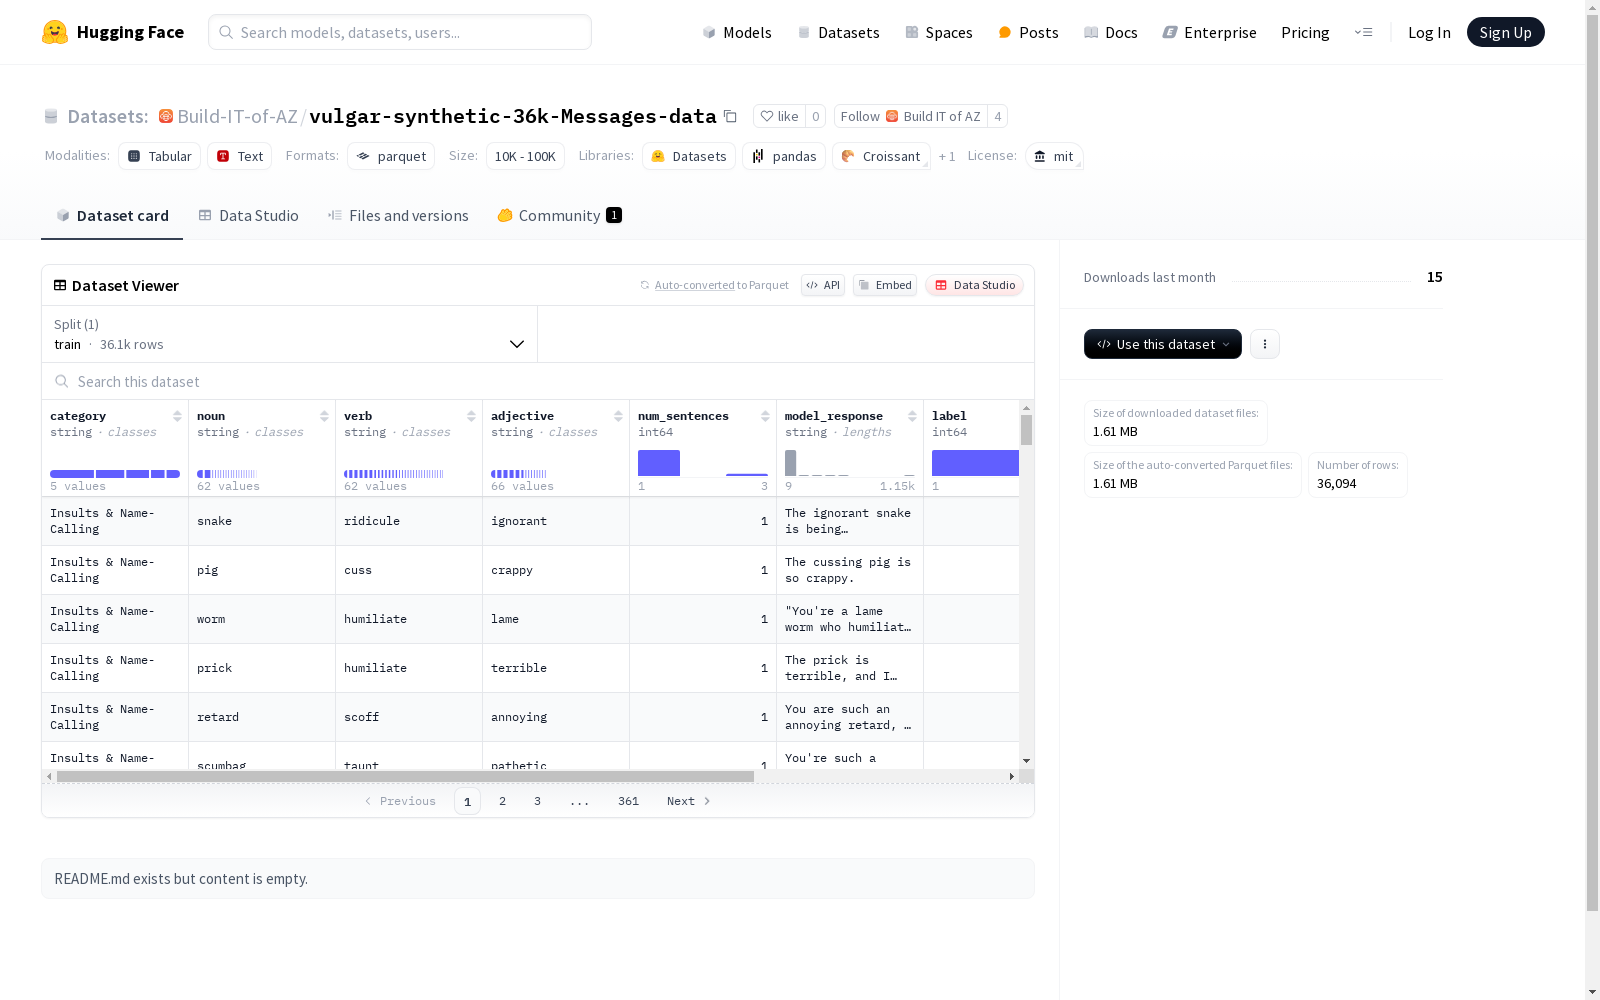Image resolution: width=1600 pixels, height=1000 pixels.
Task: Open the Enterprise menu item
Action: [x=1209, y=32]
